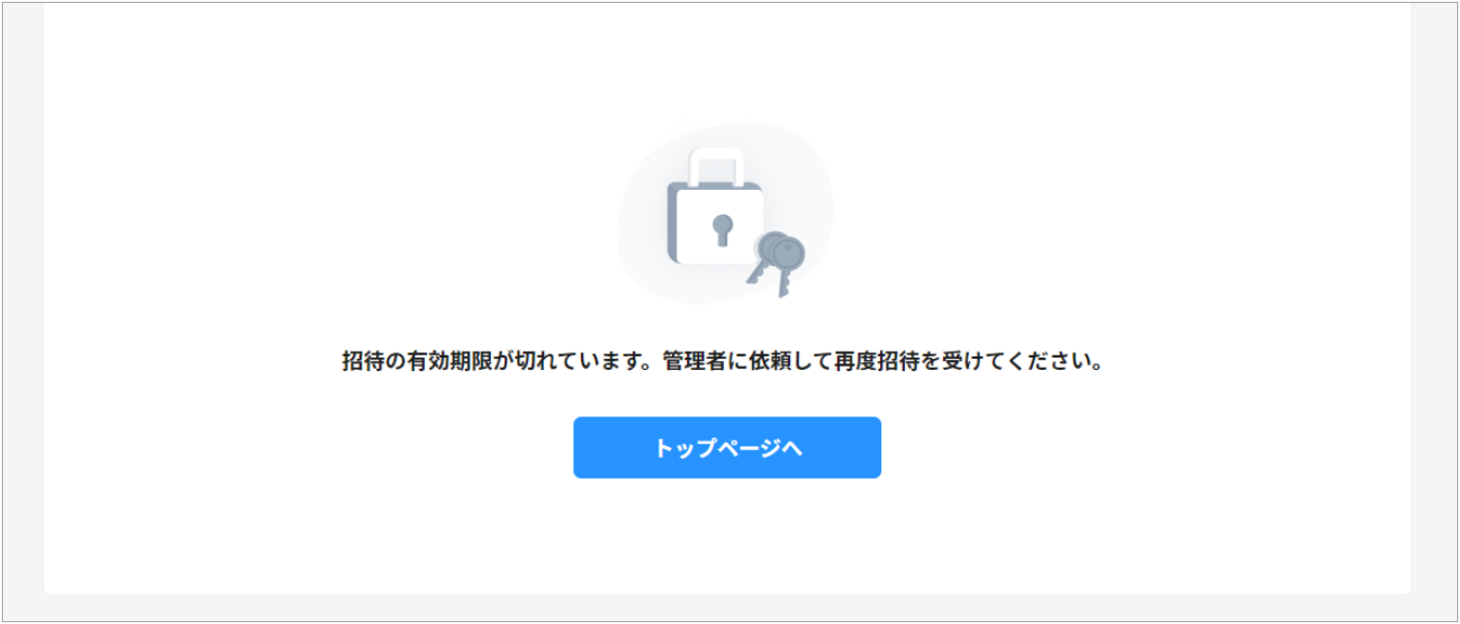Click the word 招待 at the message start

pyautogui.click(x=366, y=362)
